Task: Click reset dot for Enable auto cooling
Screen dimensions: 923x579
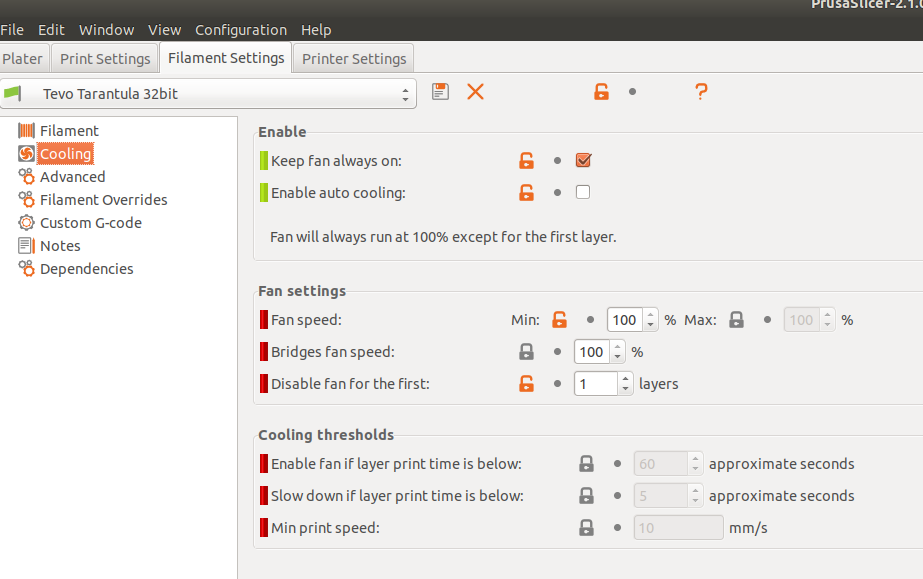Action: tap(557, 192)
